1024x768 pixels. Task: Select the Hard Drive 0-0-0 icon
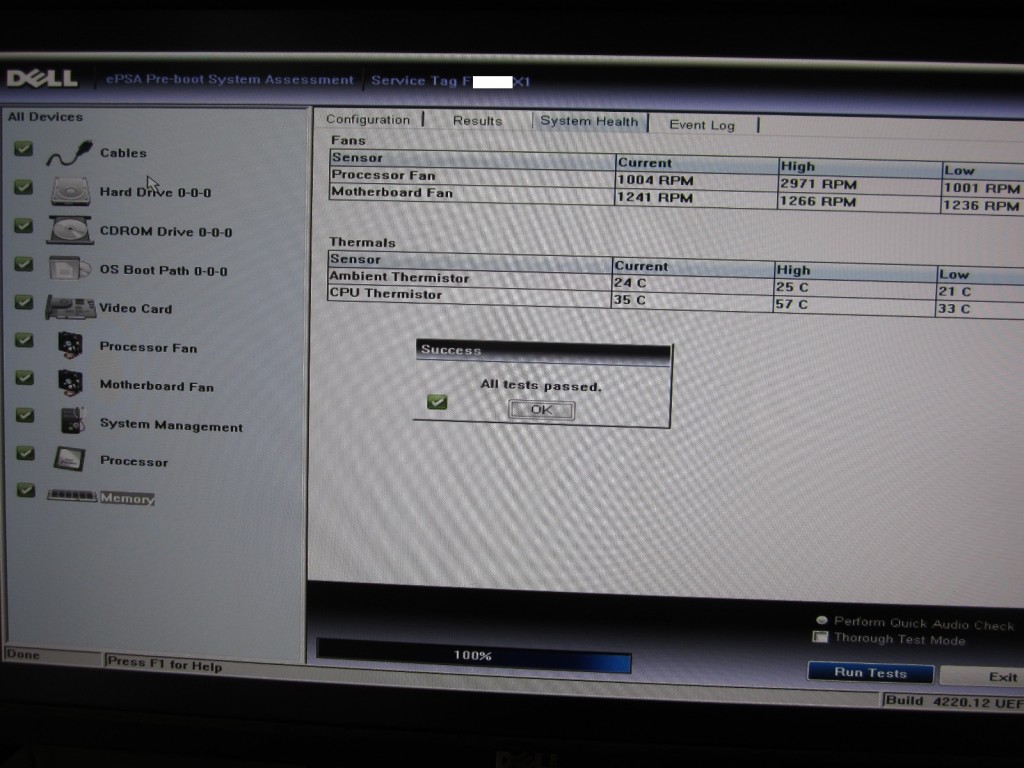point(71,191)
